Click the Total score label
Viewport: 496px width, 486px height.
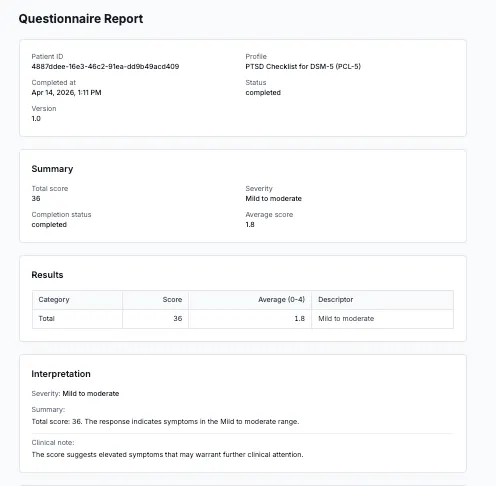pos(50,188)
